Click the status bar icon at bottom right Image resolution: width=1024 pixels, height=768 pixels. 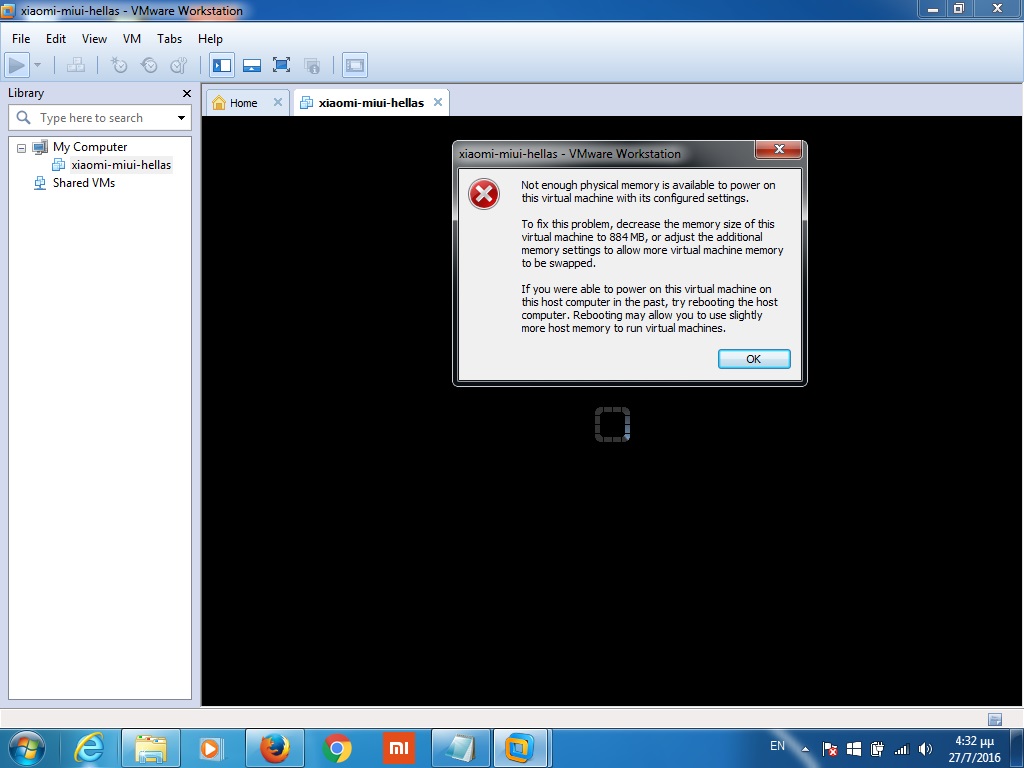(995, 720)
